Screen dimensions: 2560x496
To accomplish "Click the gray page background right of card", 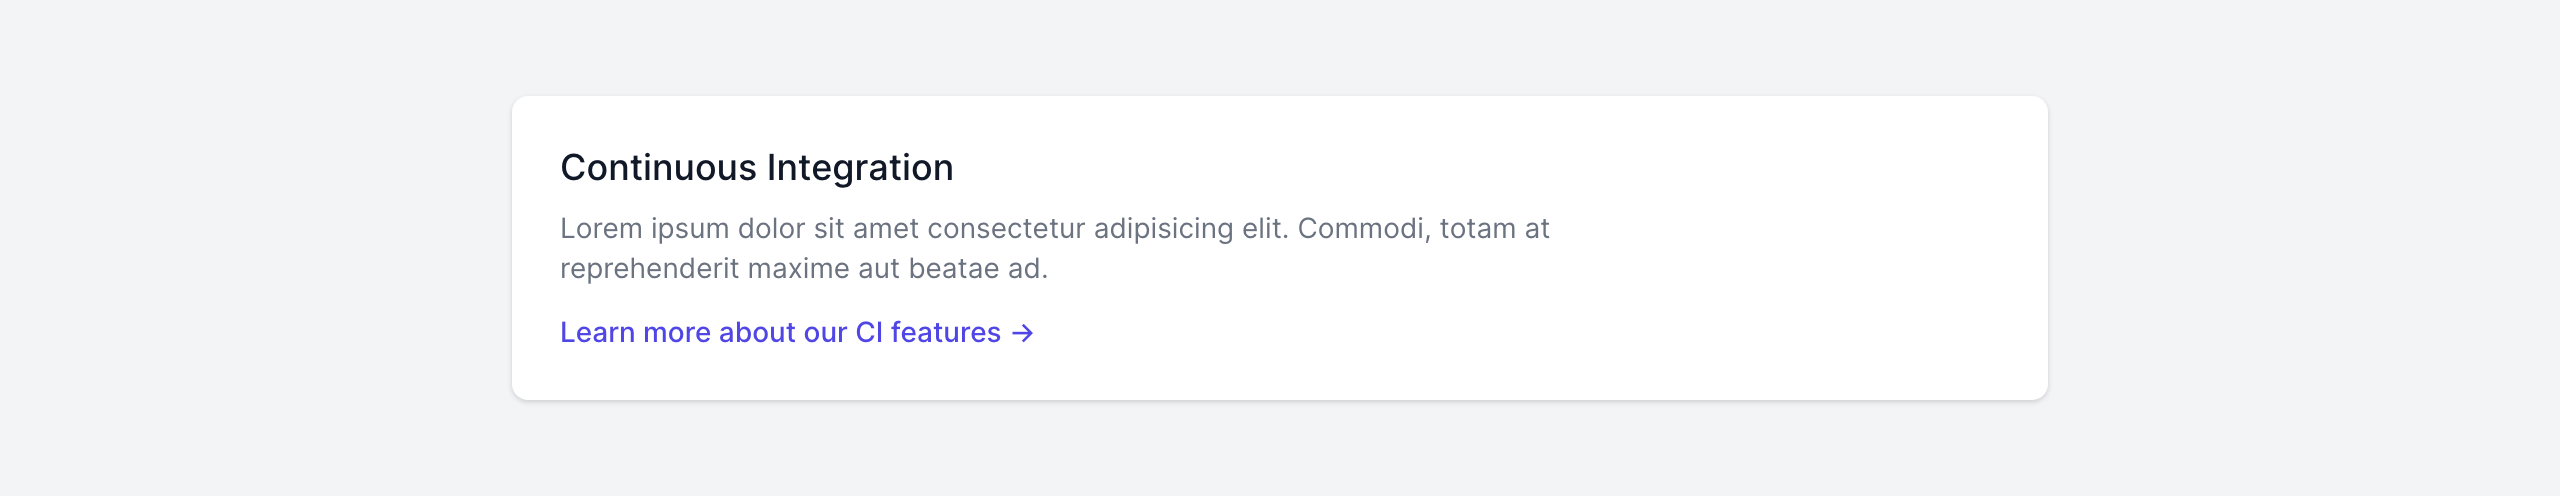I will point(2300,248).
